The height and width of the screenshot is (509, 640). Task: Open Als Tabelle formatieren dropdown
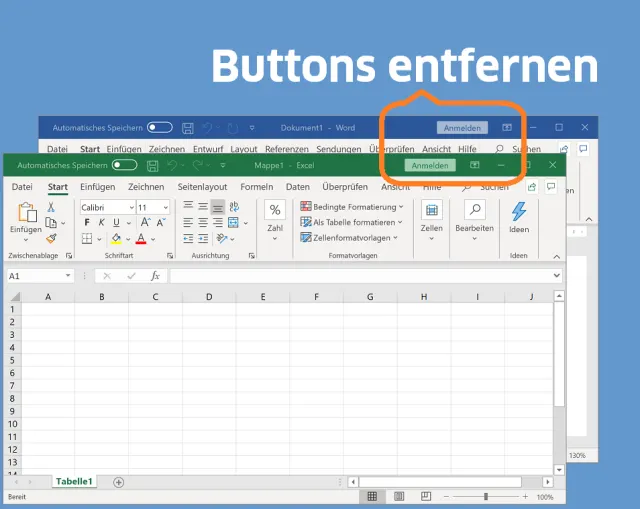coord(351,222)
